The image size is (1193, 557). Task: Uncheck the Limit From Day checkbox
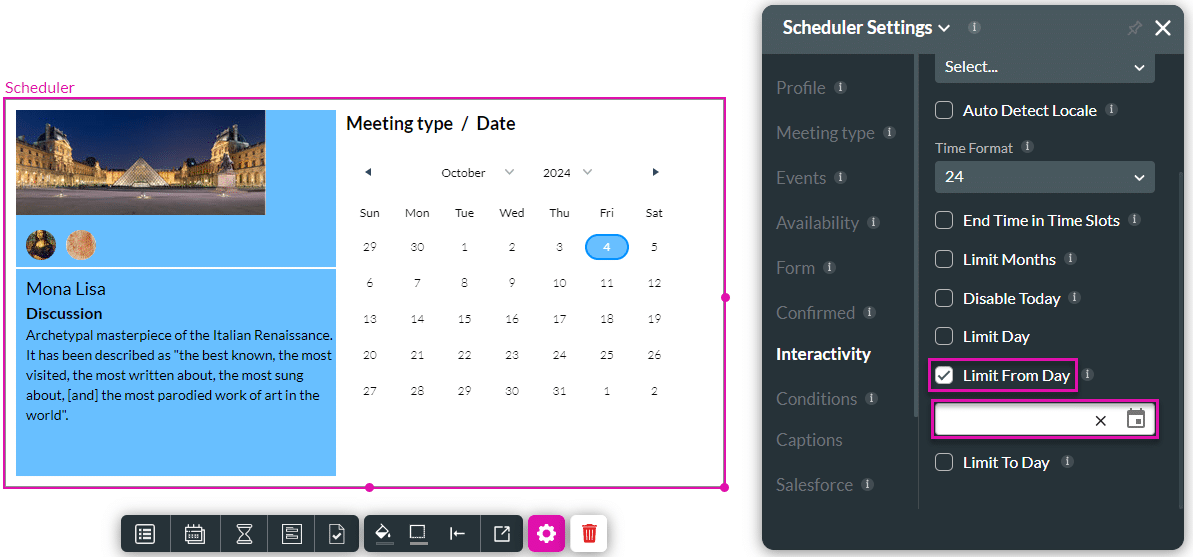(944, 376)
